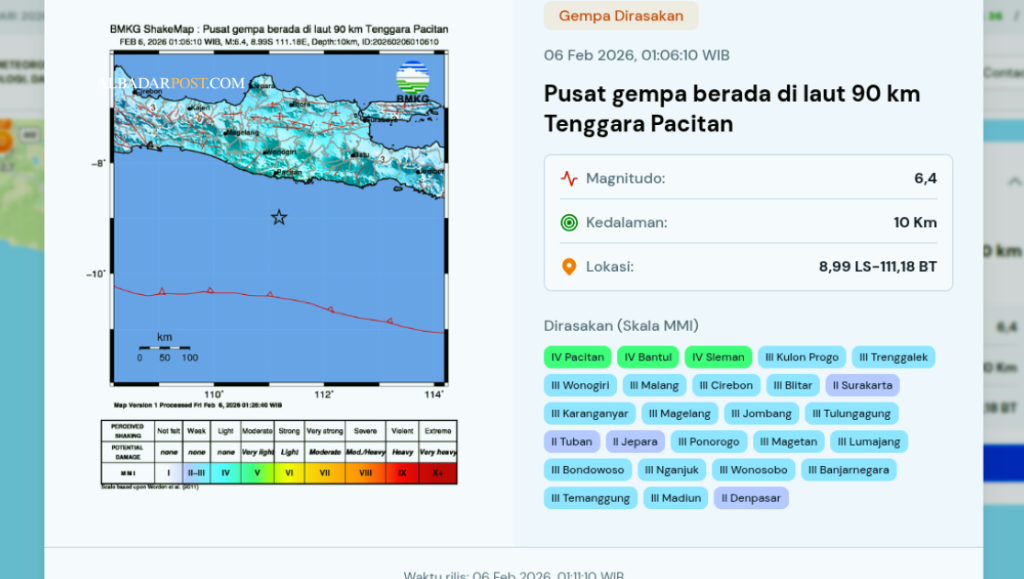The image size is (1024, 579).
Task: Click the earthquake headline about Tenggara Pacitan
Action: point(731,109)
